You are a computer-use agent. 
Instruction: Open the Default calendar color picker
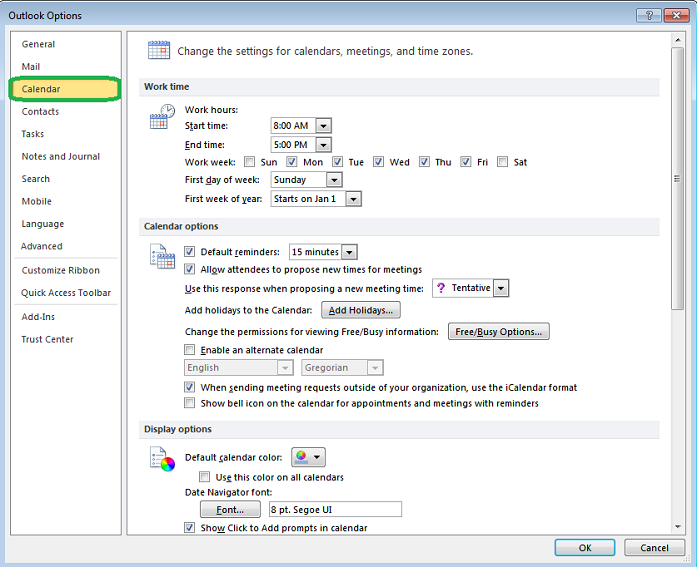308,457
